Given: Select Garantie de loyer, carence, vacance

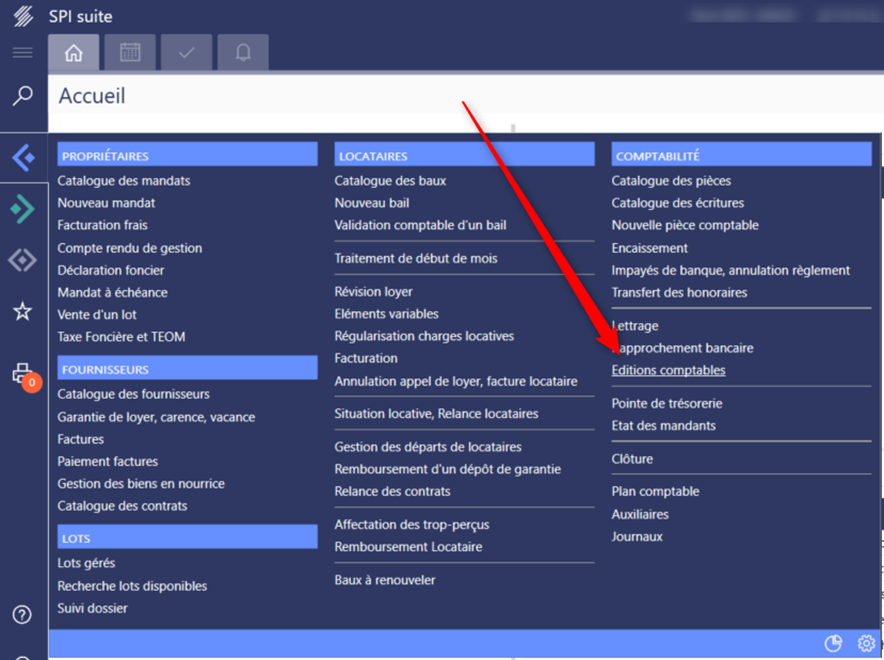Looking at the screenshot, I should click(x=156, y=417).
